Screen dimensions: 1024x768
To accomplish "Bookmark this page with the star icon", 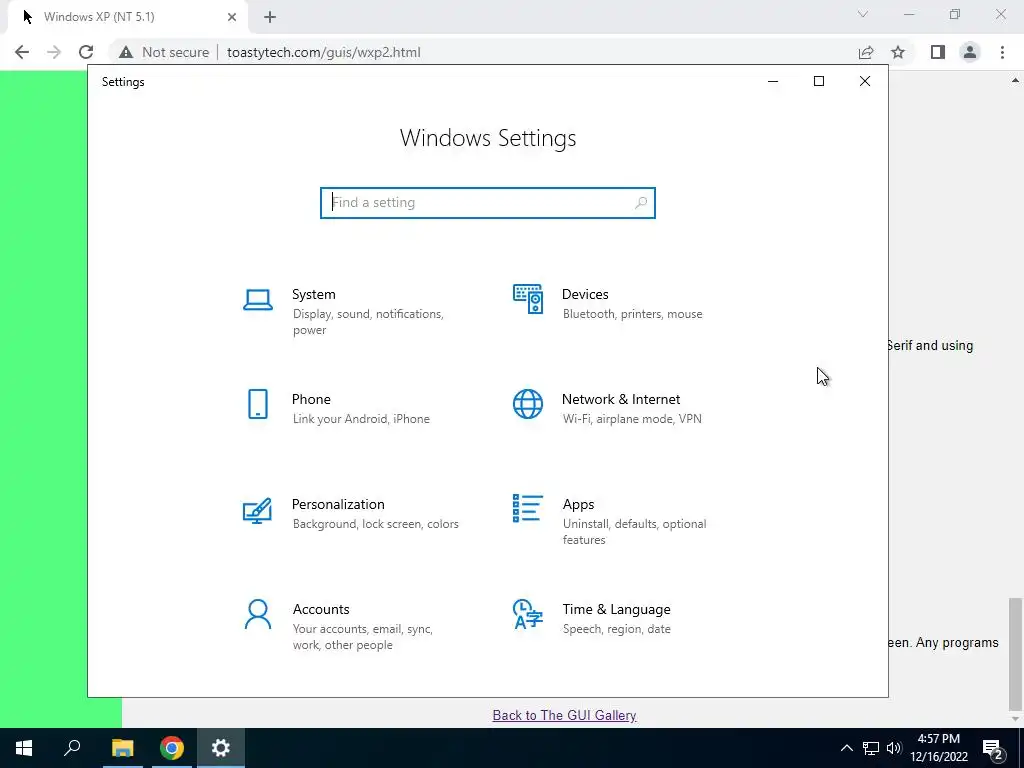I will coord(899,52).
